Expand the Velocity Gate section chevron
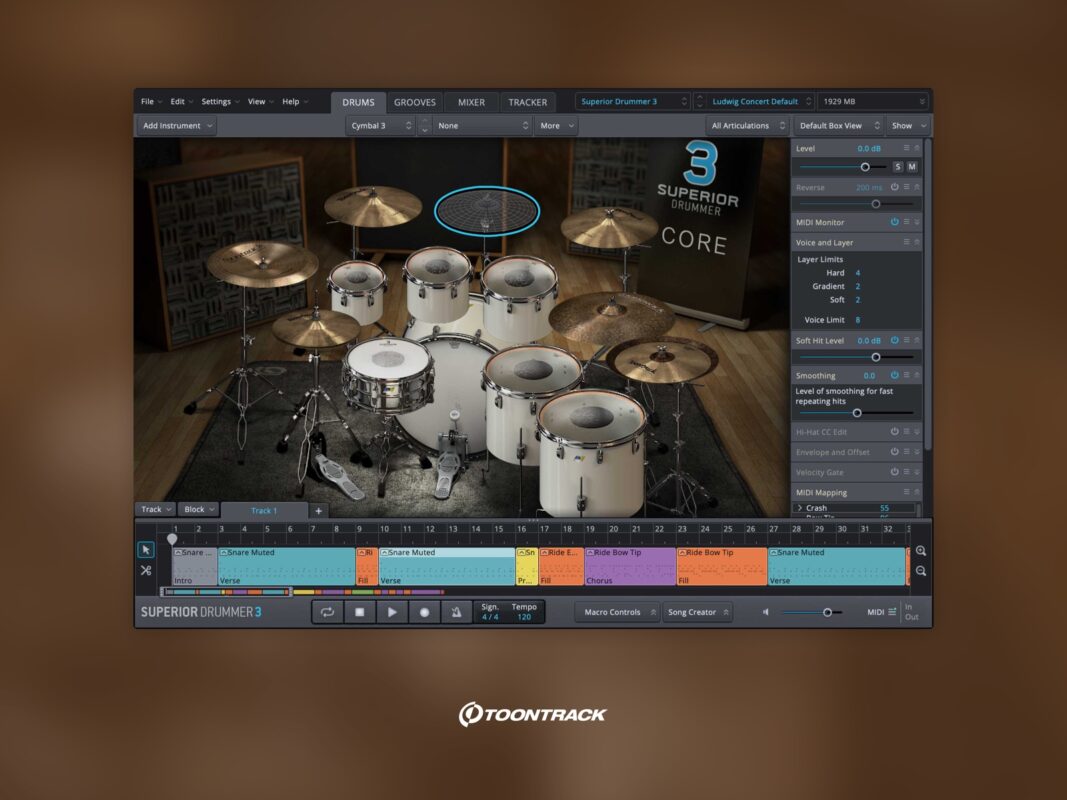The height and width of the screenshot is (800, 1067). 917,471
